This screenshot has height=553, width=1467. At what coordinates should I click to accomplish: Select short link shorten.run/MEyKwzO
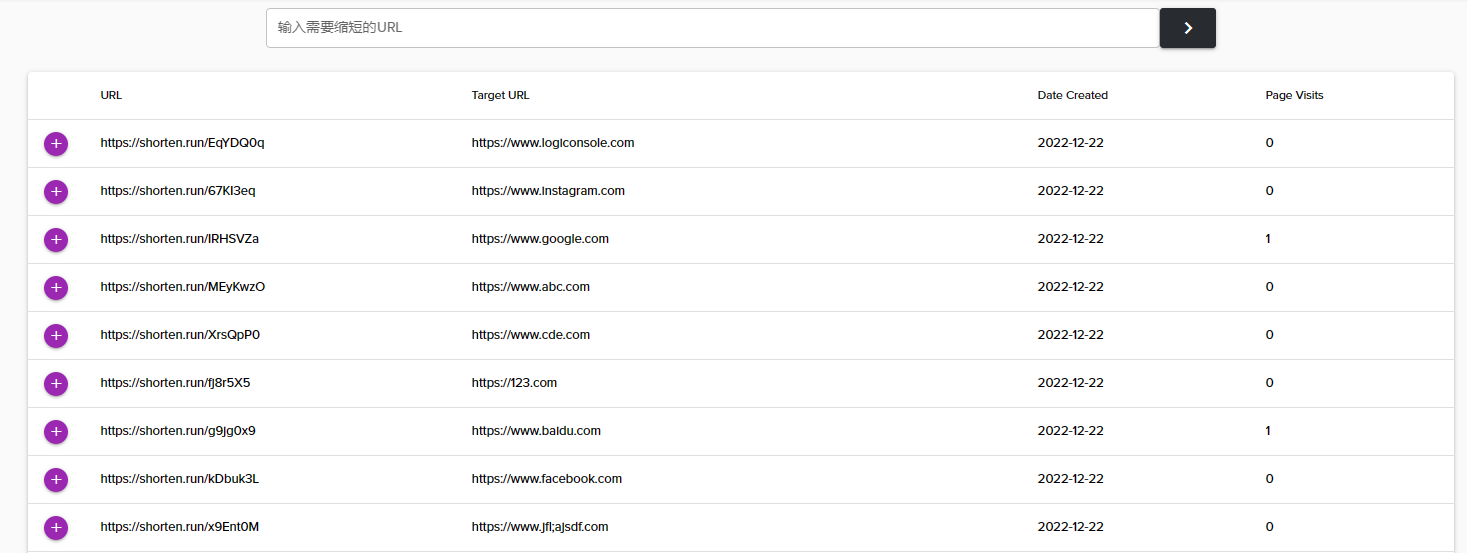click(x=183, y=287)
